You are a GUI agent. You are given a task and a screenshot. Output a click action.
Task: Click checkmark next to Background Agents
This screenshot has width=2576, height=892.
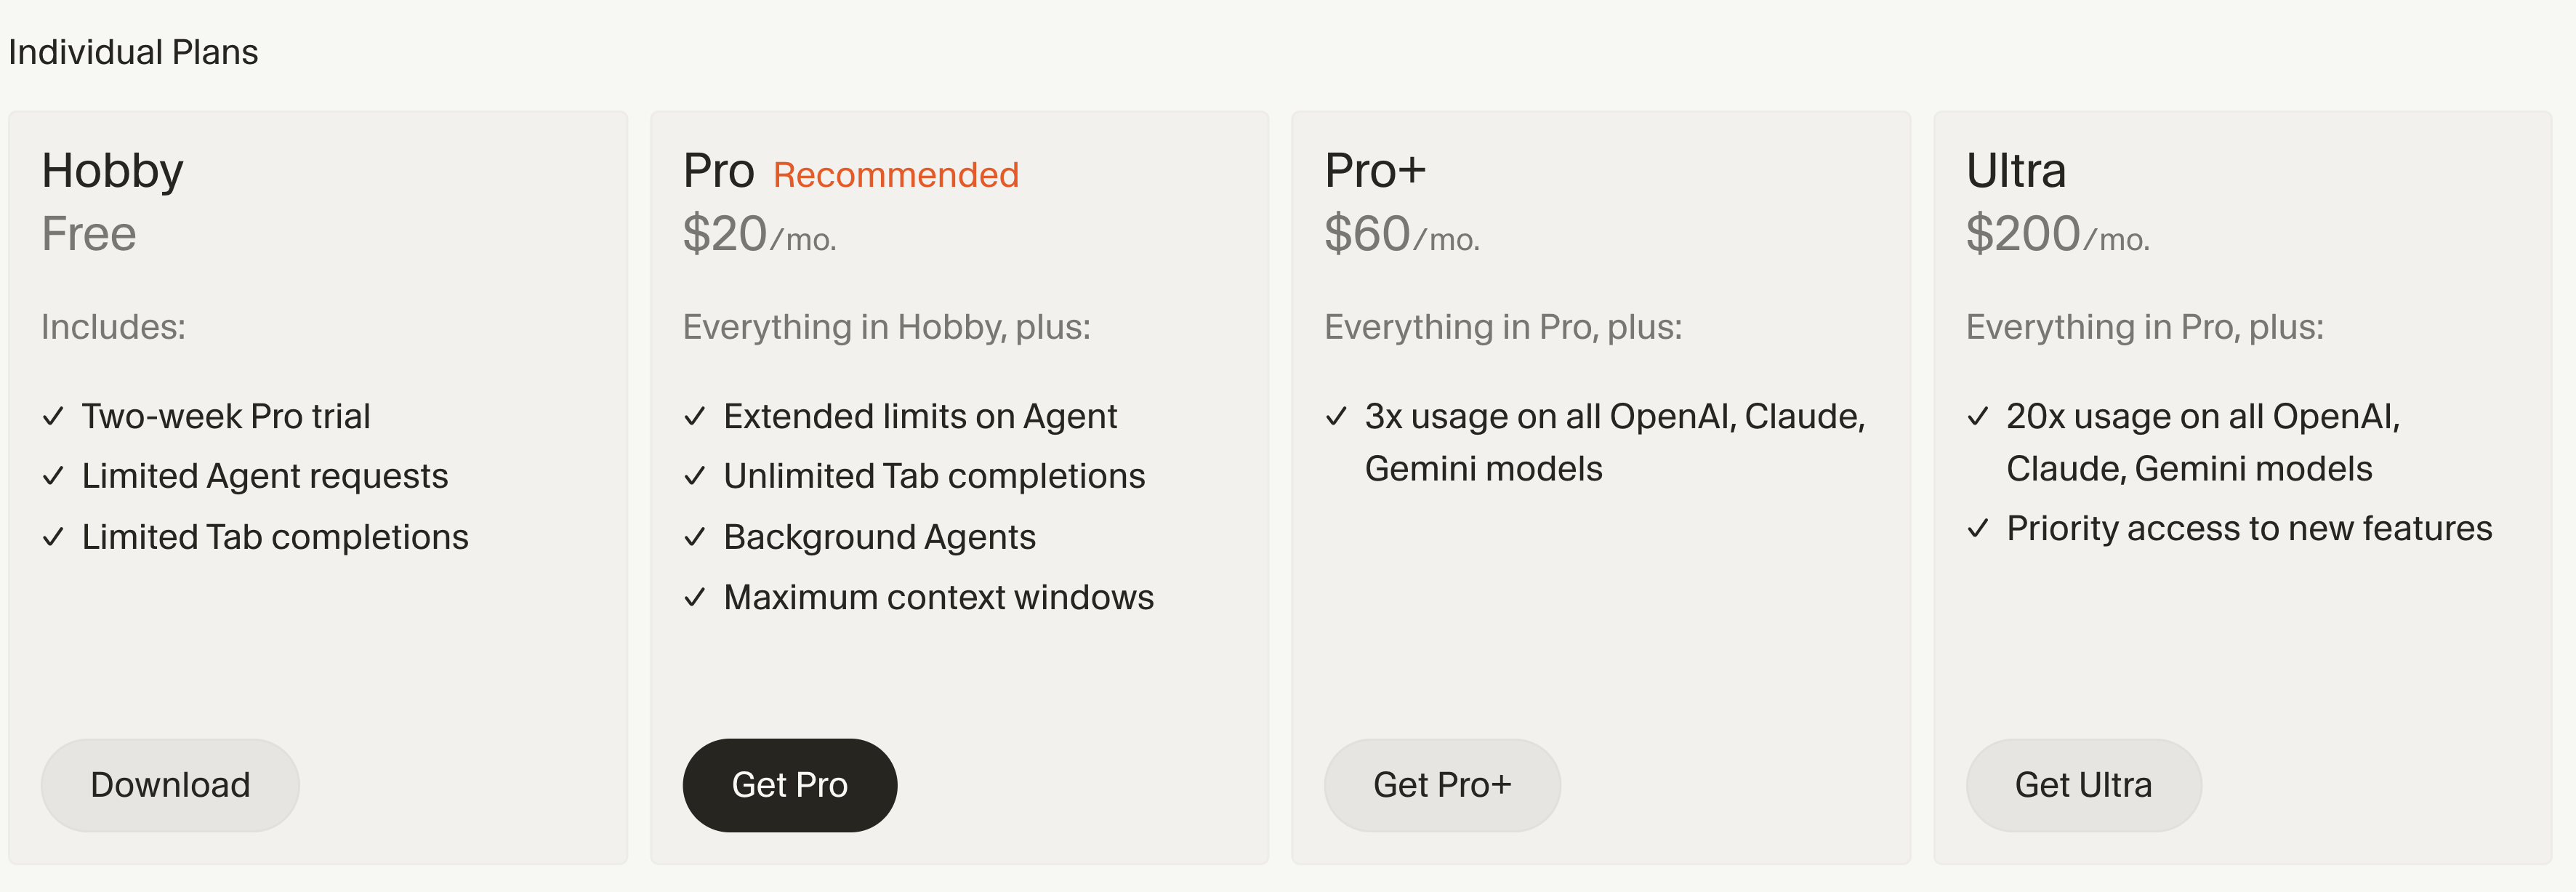coord(695,537)
